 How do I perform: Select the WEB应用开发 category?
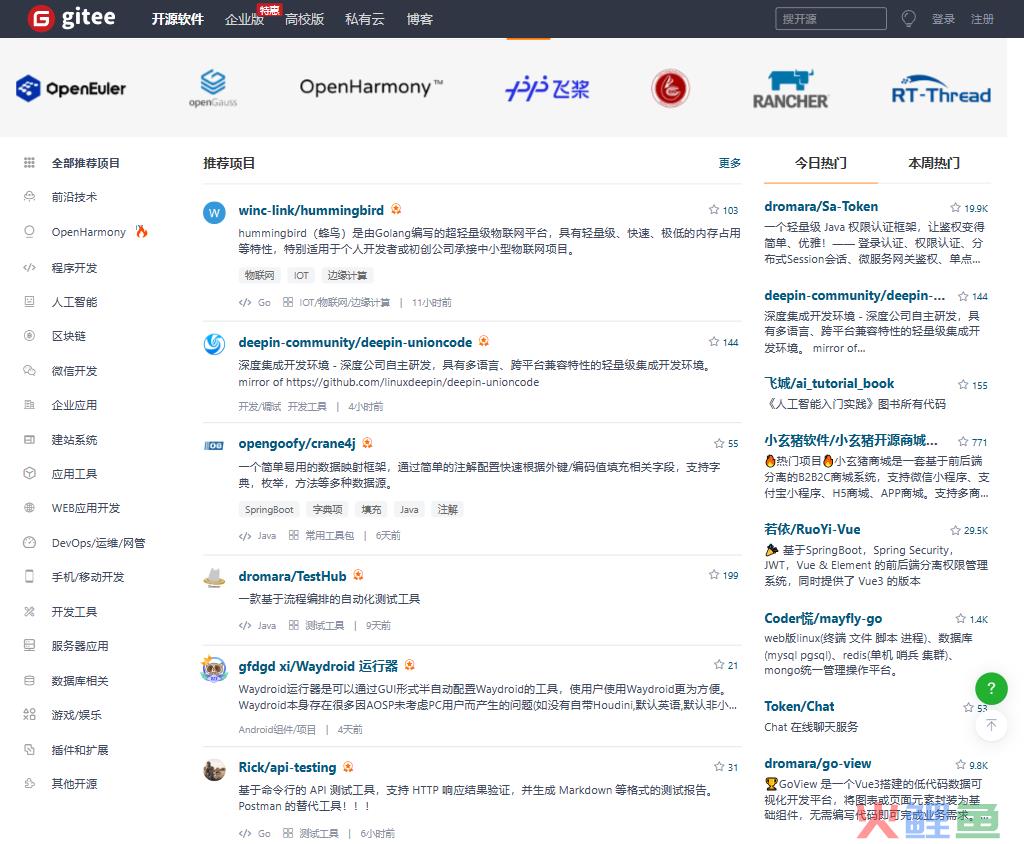pyautogui.click(x=86, y=508)
